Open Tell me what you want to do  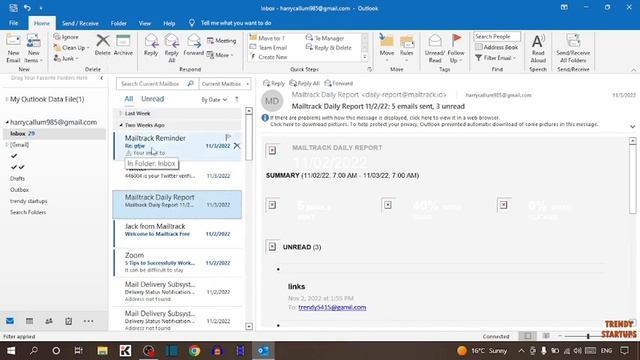point(236,23)
